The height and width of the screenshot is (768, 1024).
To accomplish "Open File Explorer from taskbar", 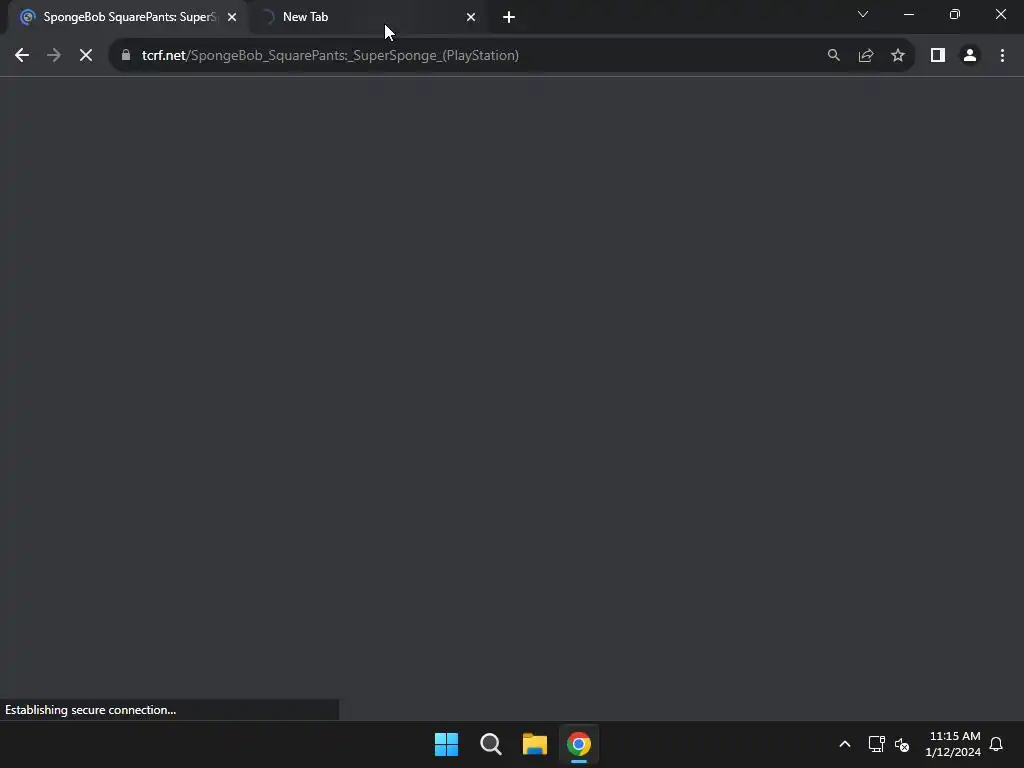I will [x=535, y=744].
